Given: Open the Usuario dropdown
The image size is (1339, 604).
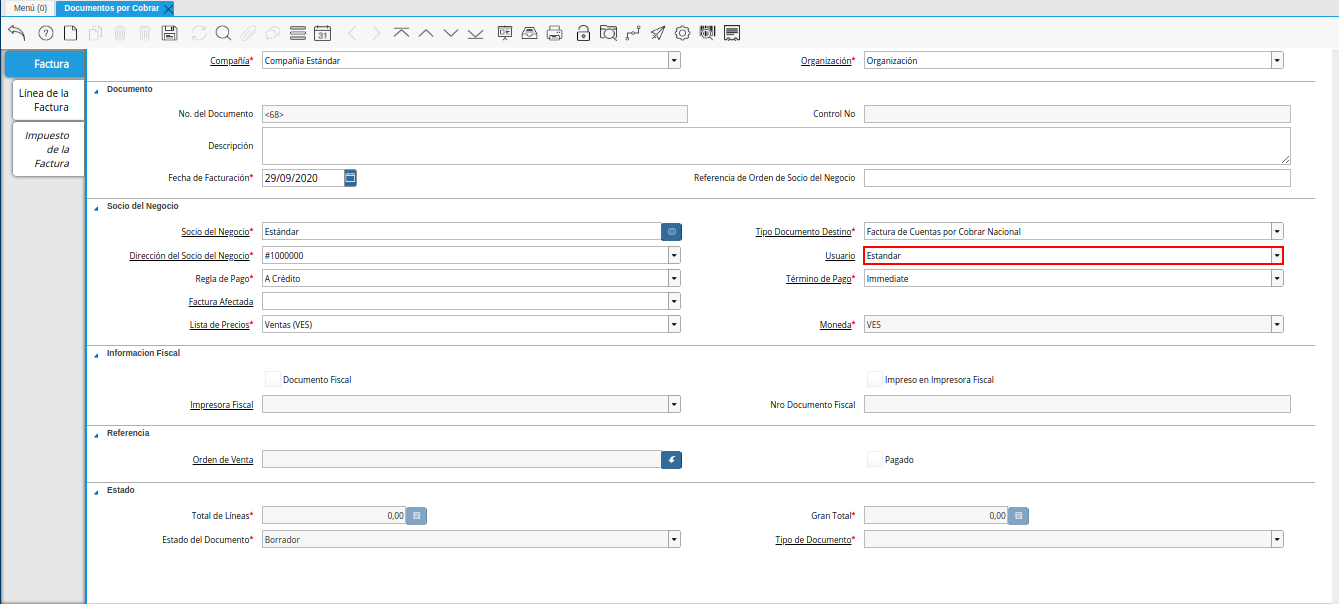Looking at the screenshot, I should pyautogui.click(x=1277, y=256).
